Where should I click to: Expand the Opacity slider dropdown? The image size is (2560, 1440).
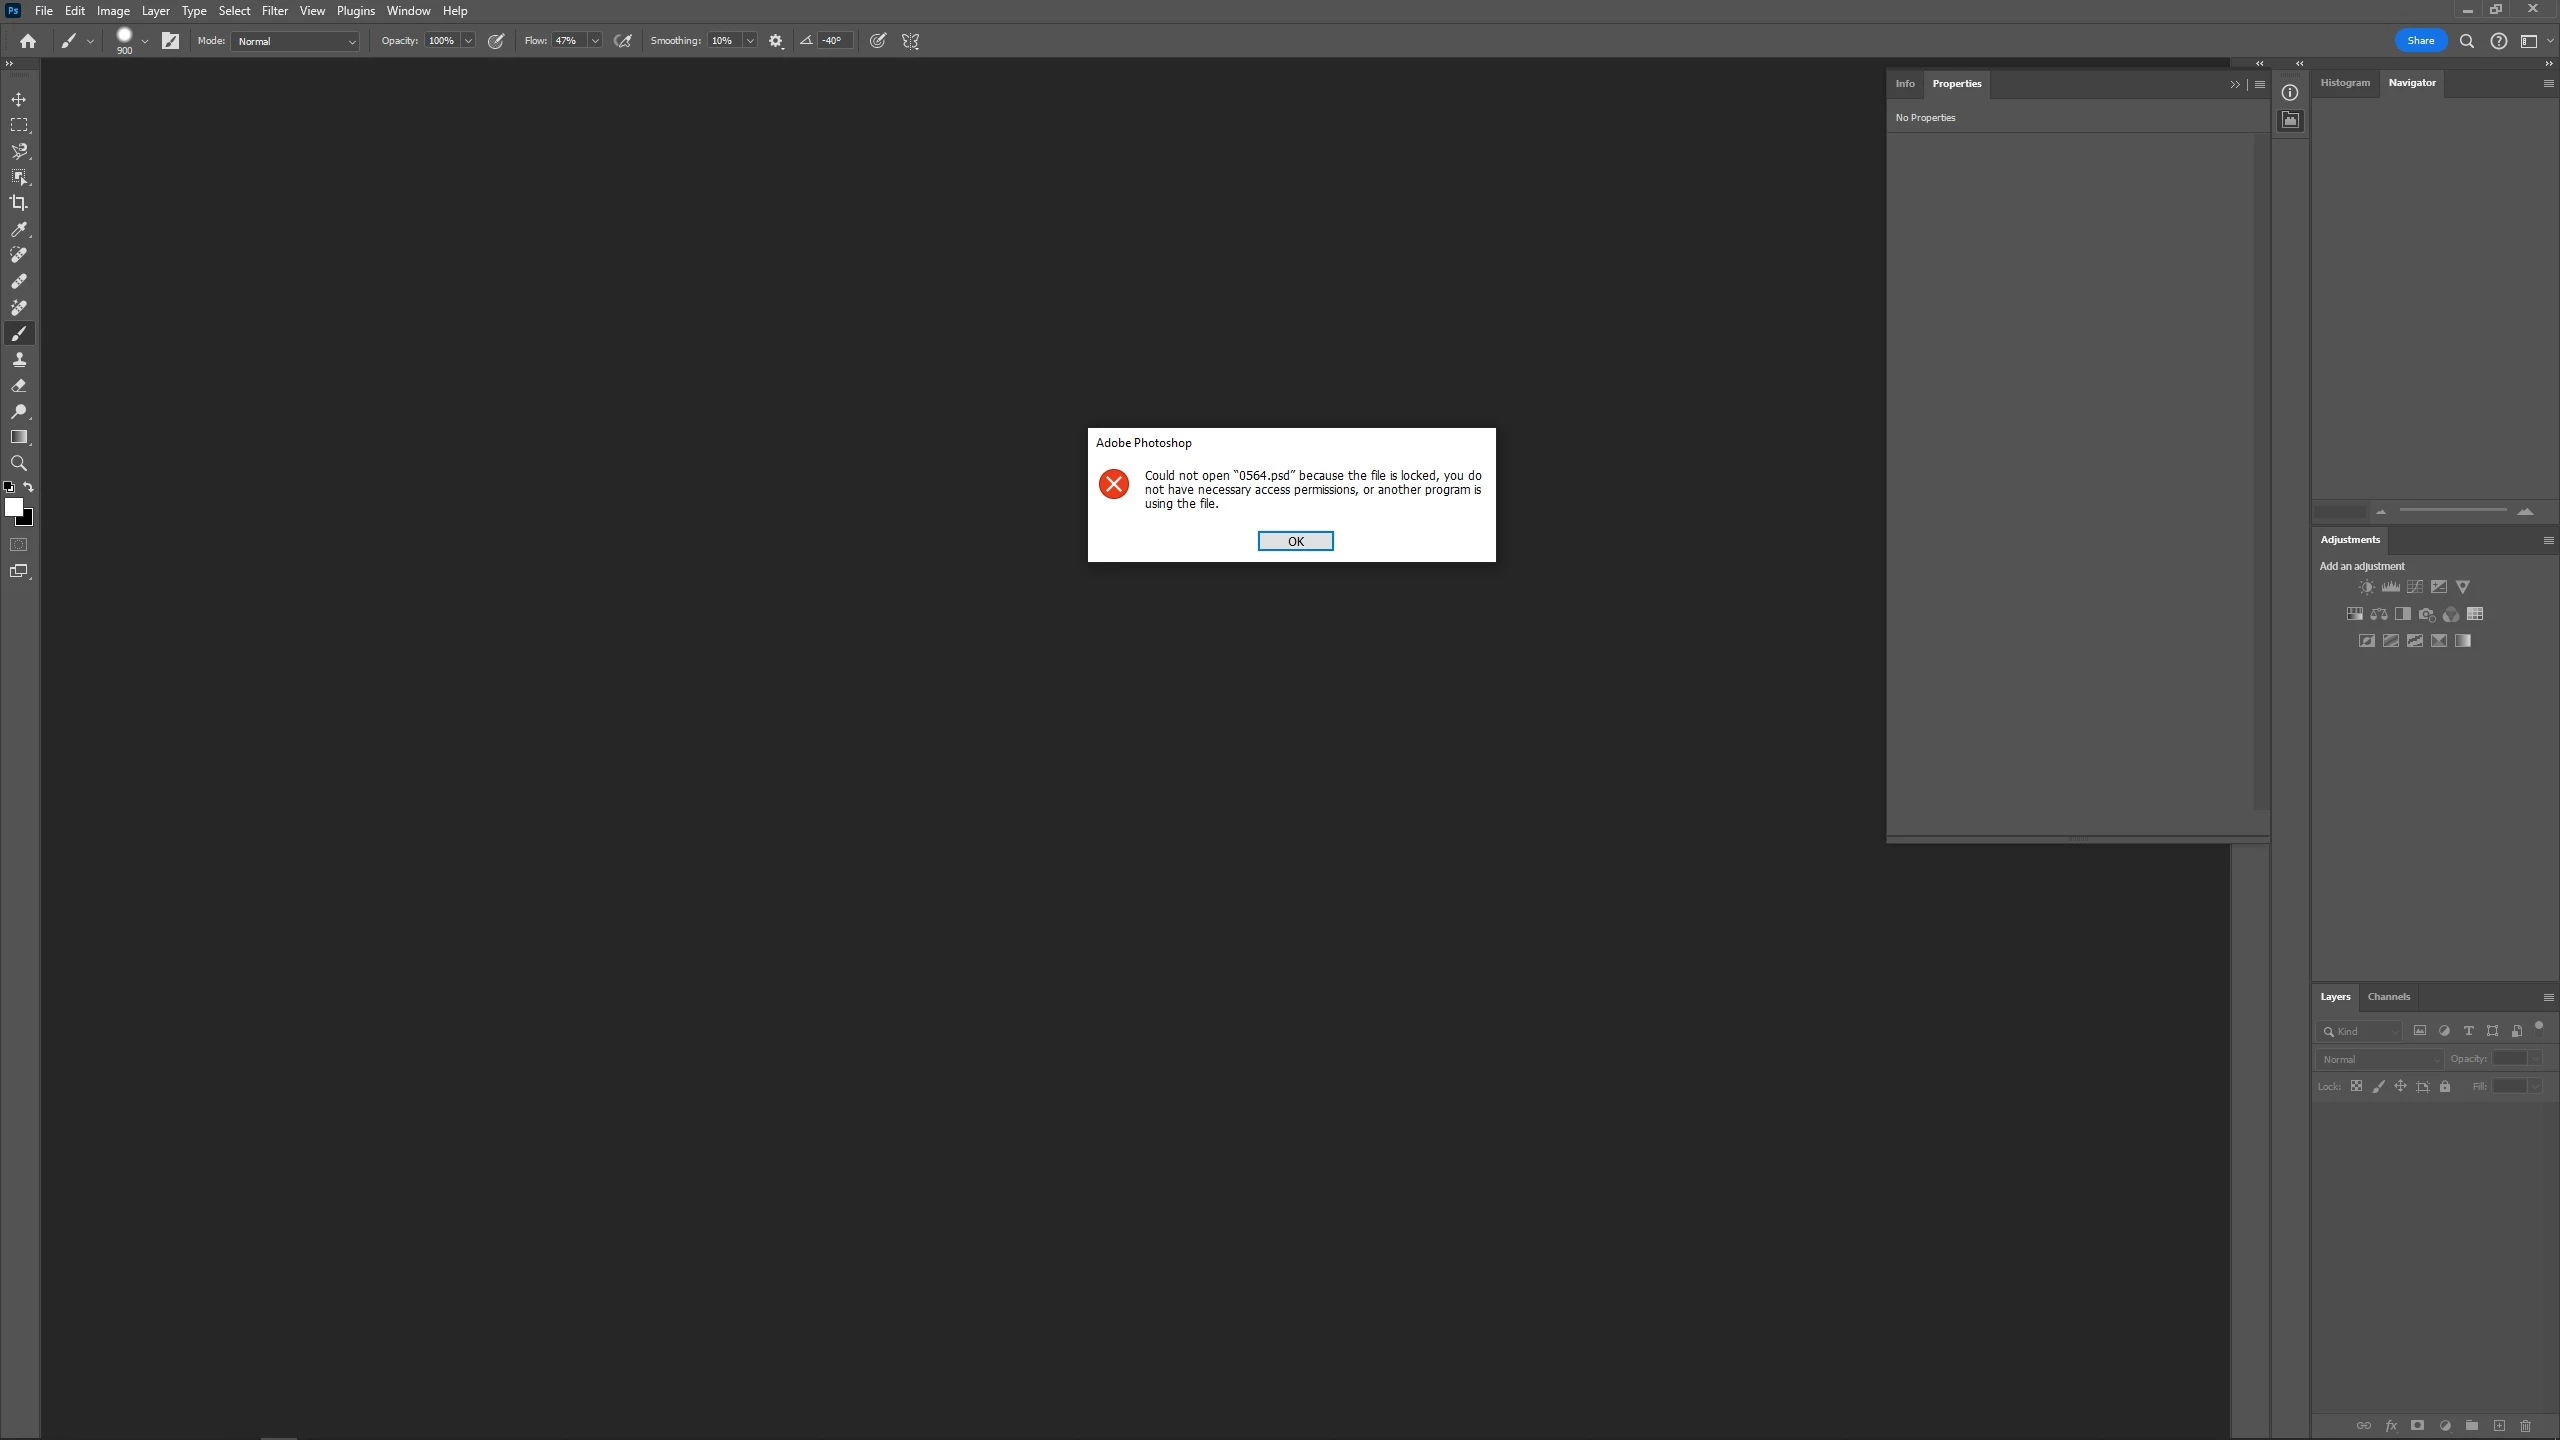tap(468, 41)
